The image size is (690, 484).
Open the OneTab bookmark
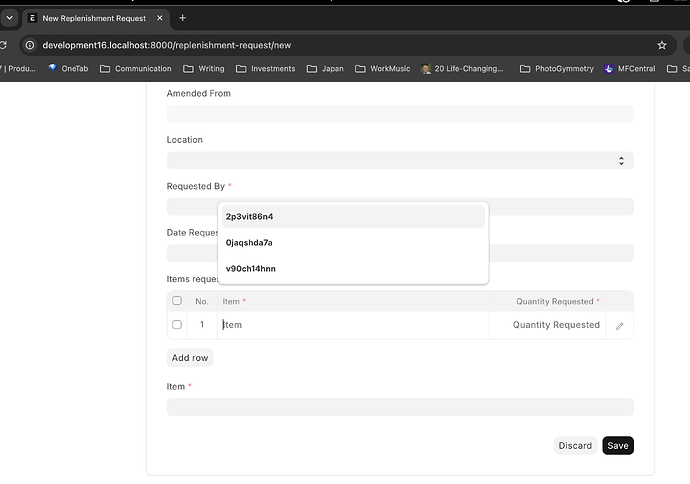click(x=68, y=69)
